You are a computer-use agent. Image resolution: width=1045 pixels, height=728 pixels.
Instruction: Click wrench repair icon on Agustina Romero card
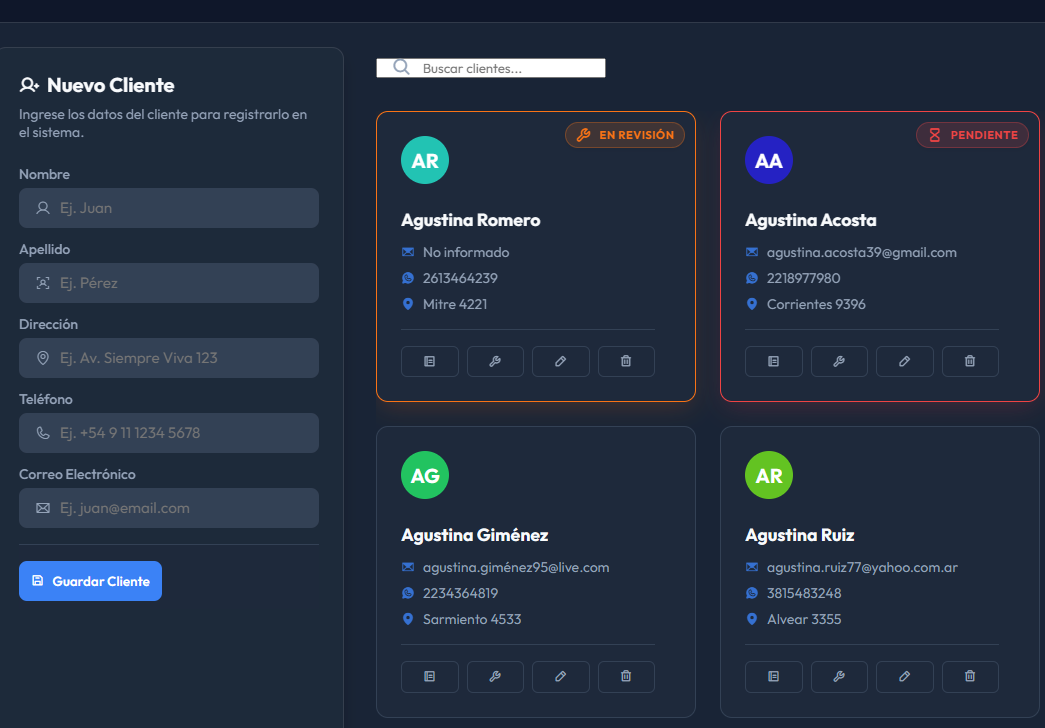tap(495, 361)
